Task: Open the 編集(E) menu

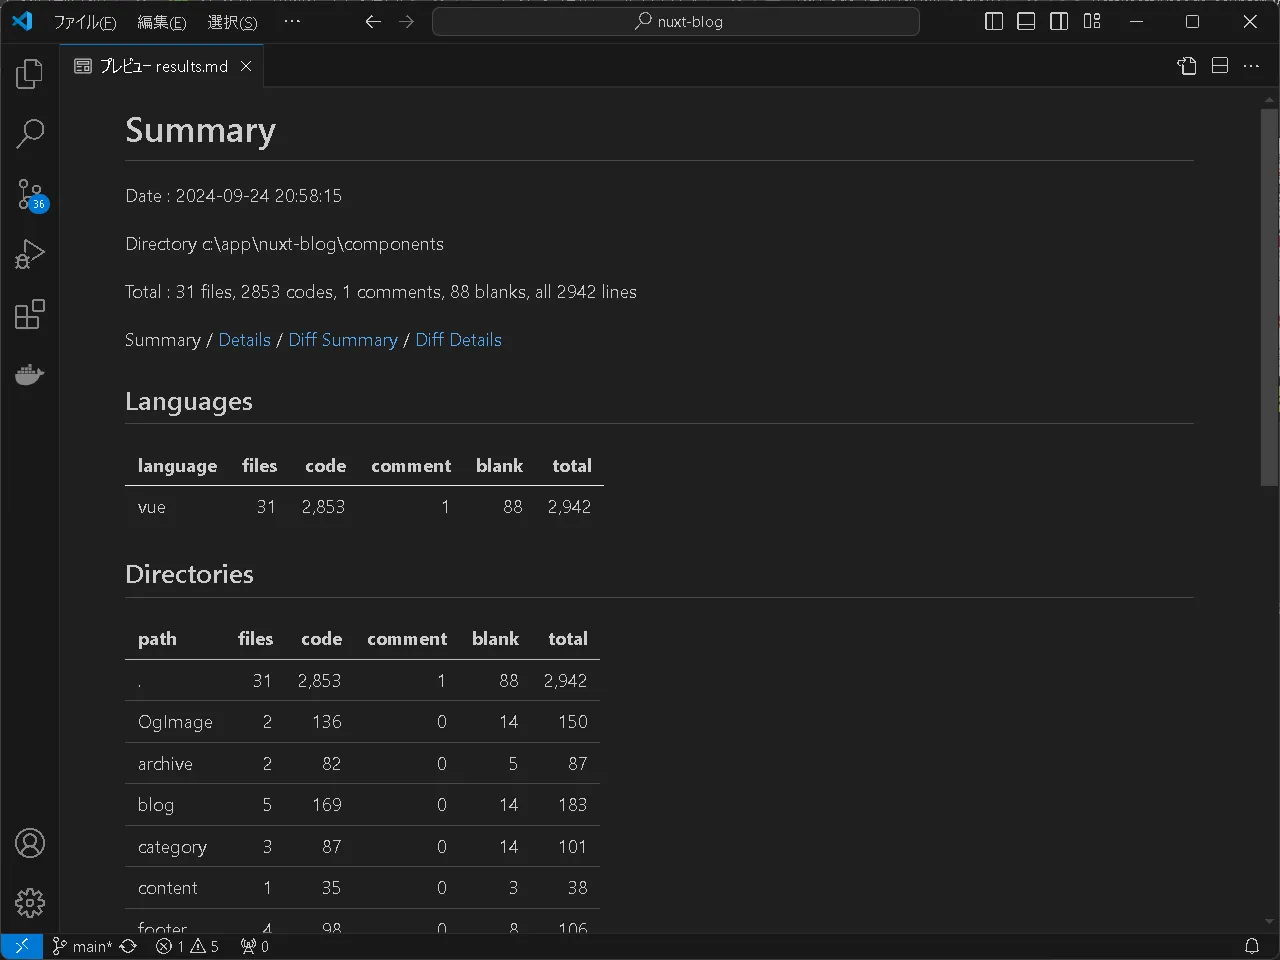Action: (x=161, y=22)
